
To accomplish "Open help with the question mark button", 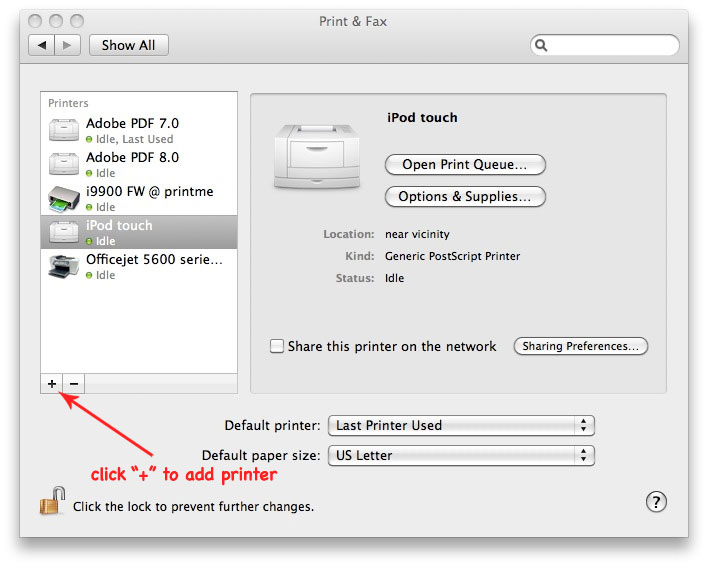I will pos(656,502).
